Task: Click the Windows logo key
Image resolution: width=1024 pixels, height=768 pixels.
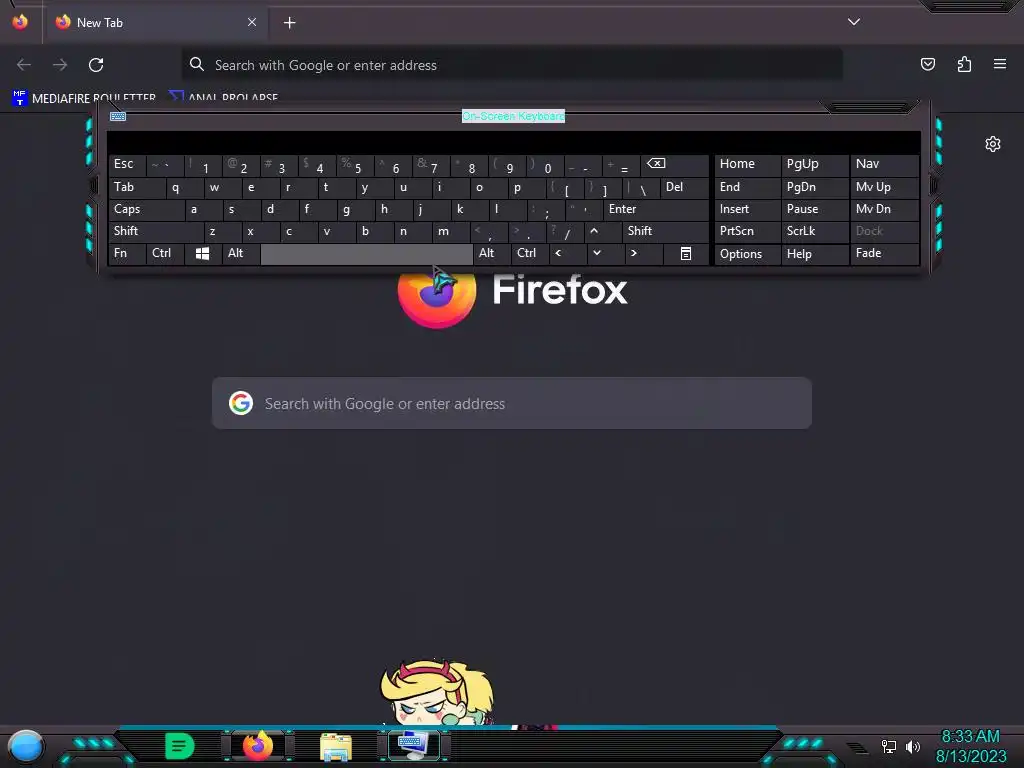Action: [x=202, y=253]
